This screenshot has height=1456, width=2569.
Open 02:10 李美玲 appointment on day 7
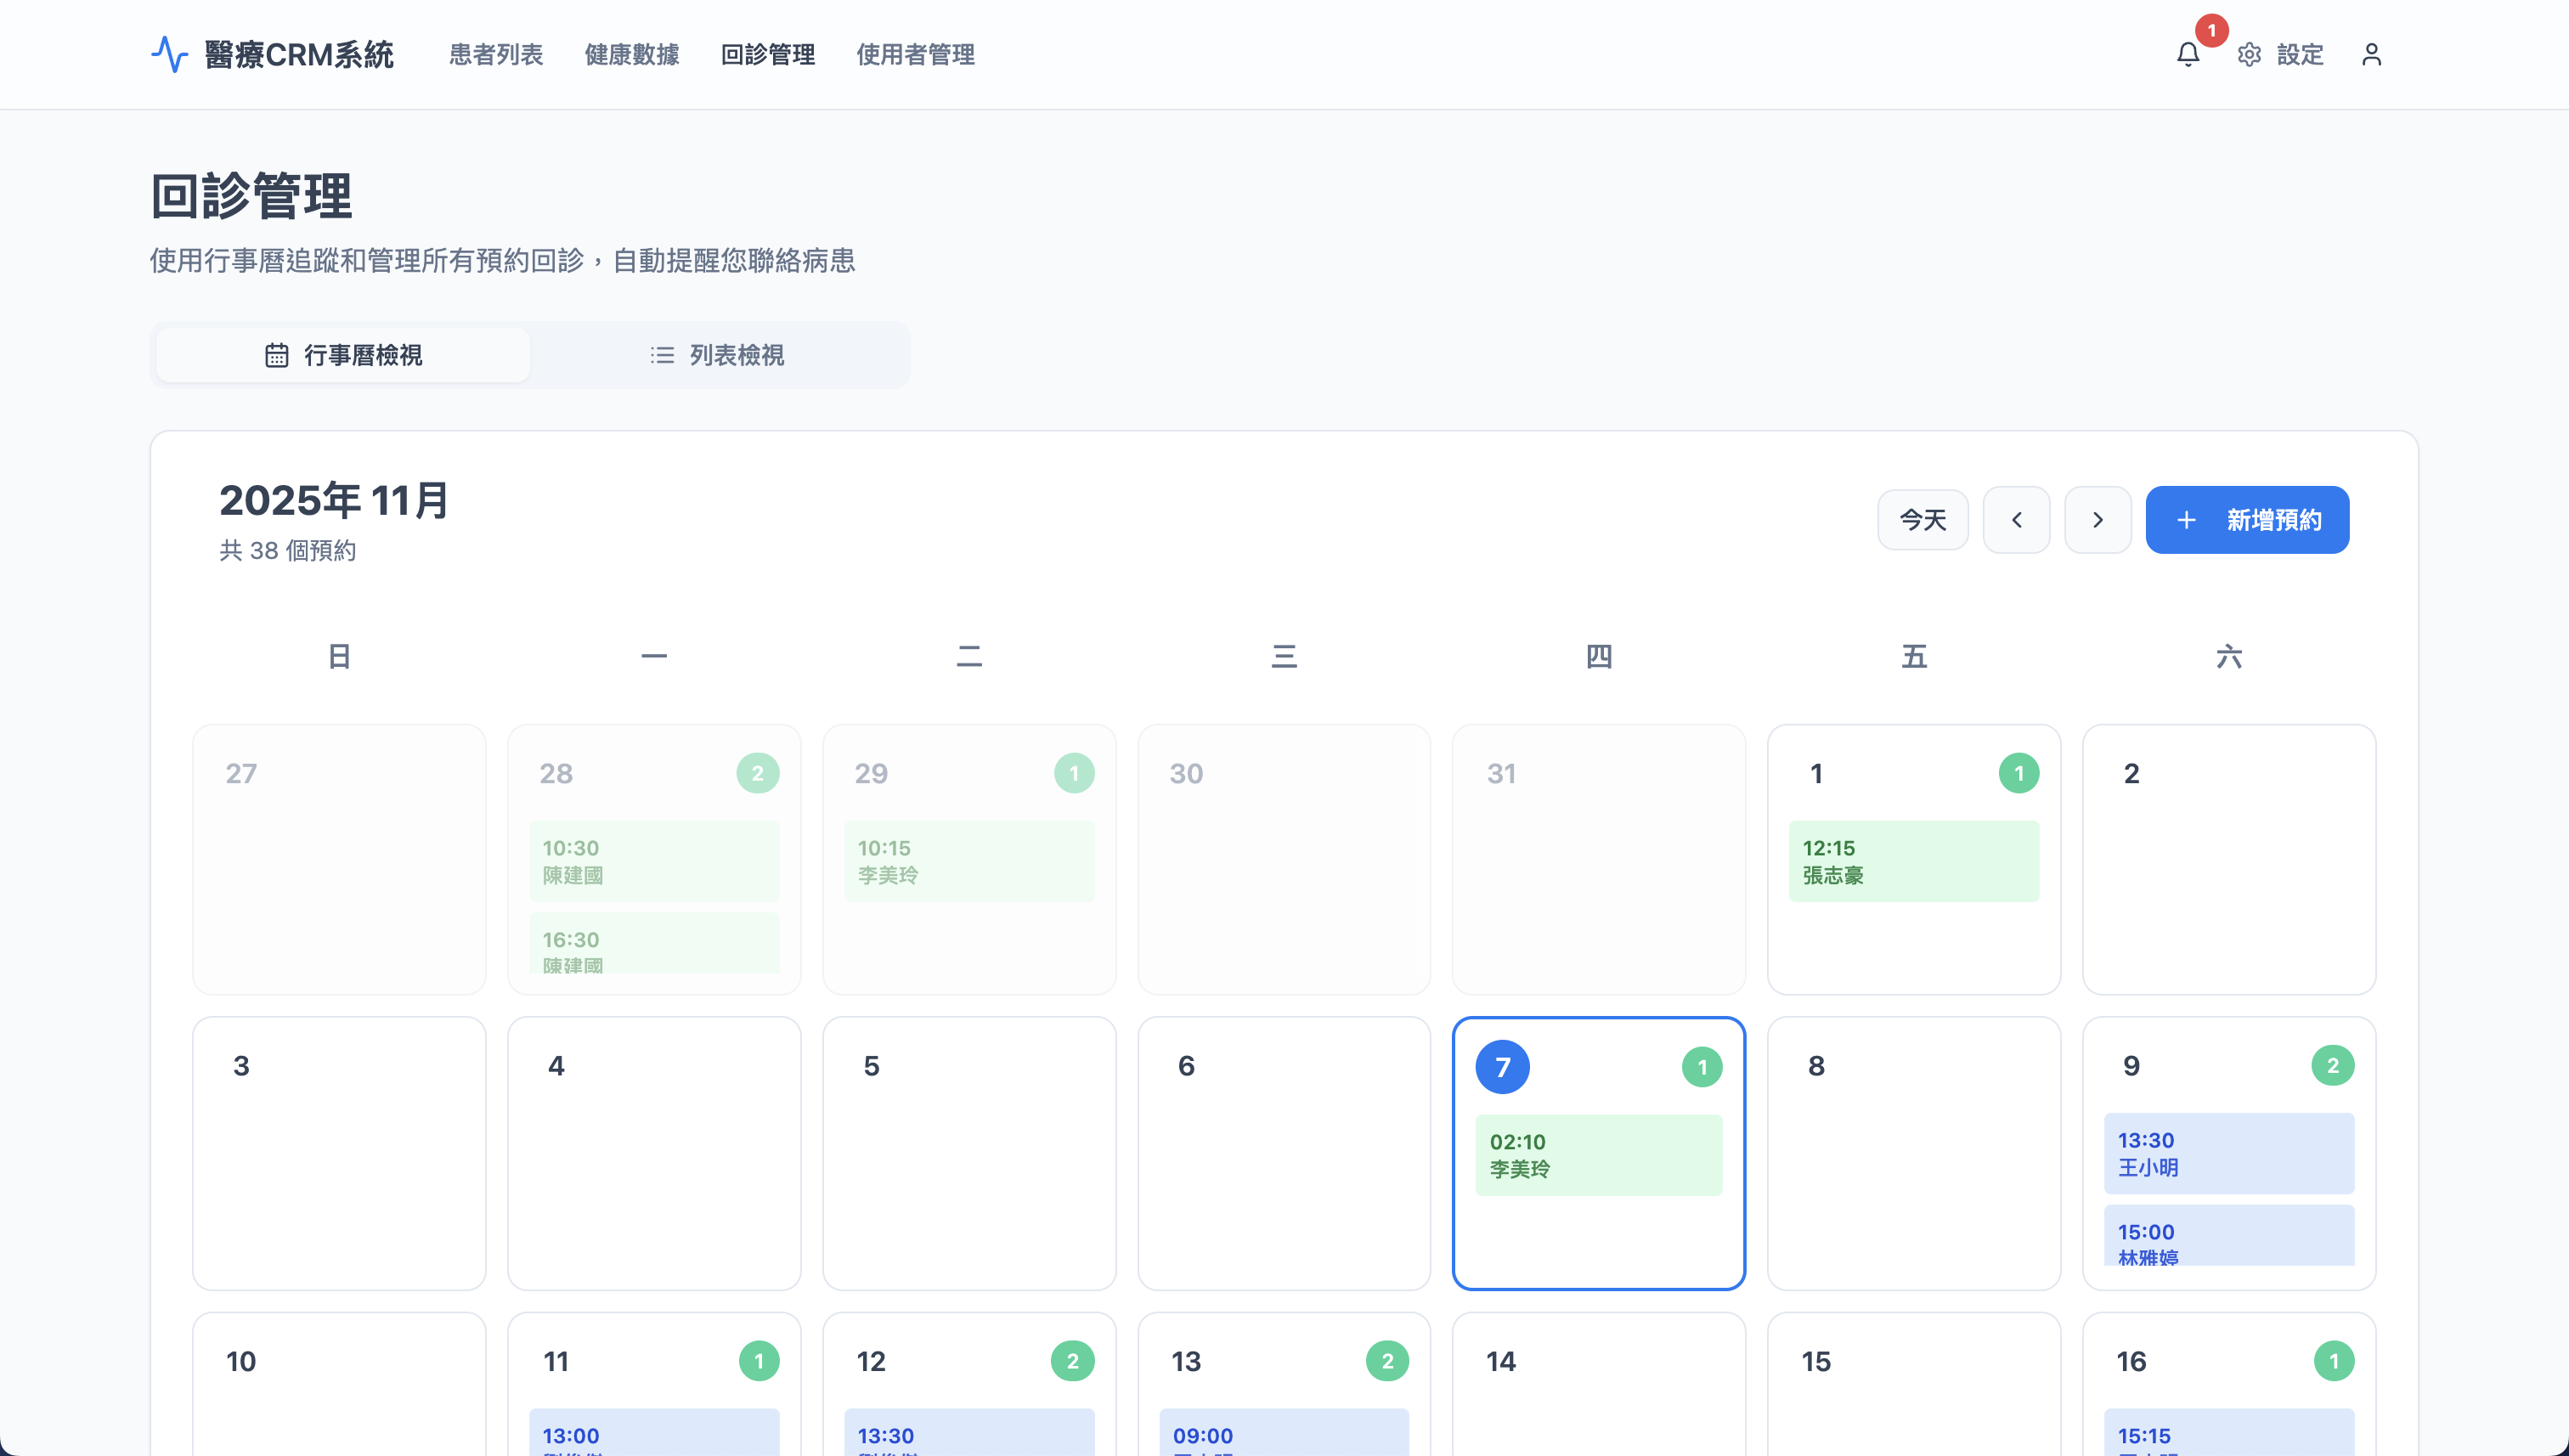point(1599,1155)
